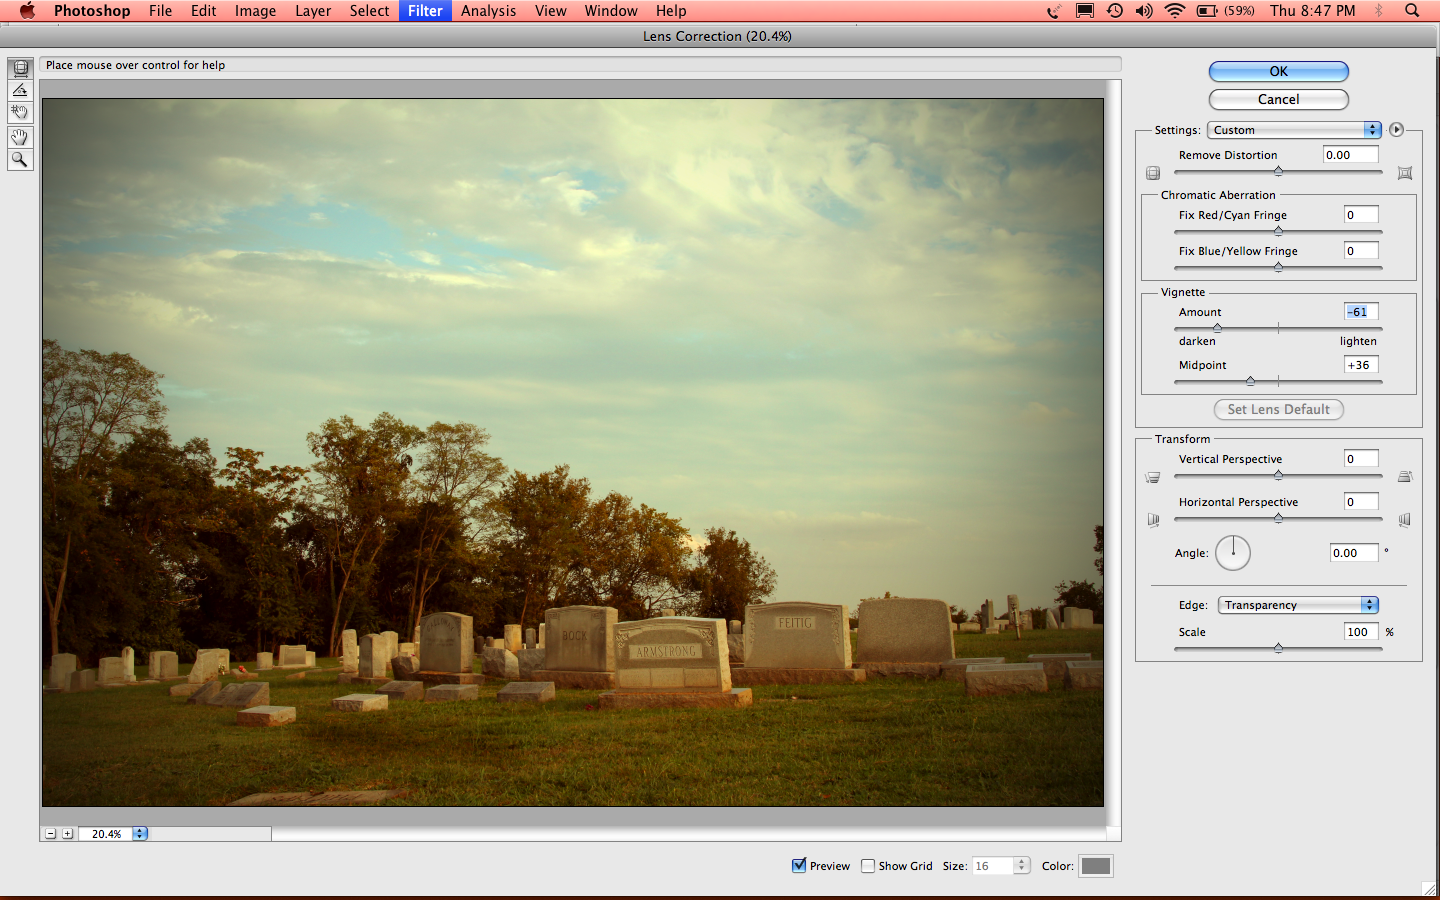Select the Straighten tool
This screenshot has height=900, width=1440.
(20, 90)
